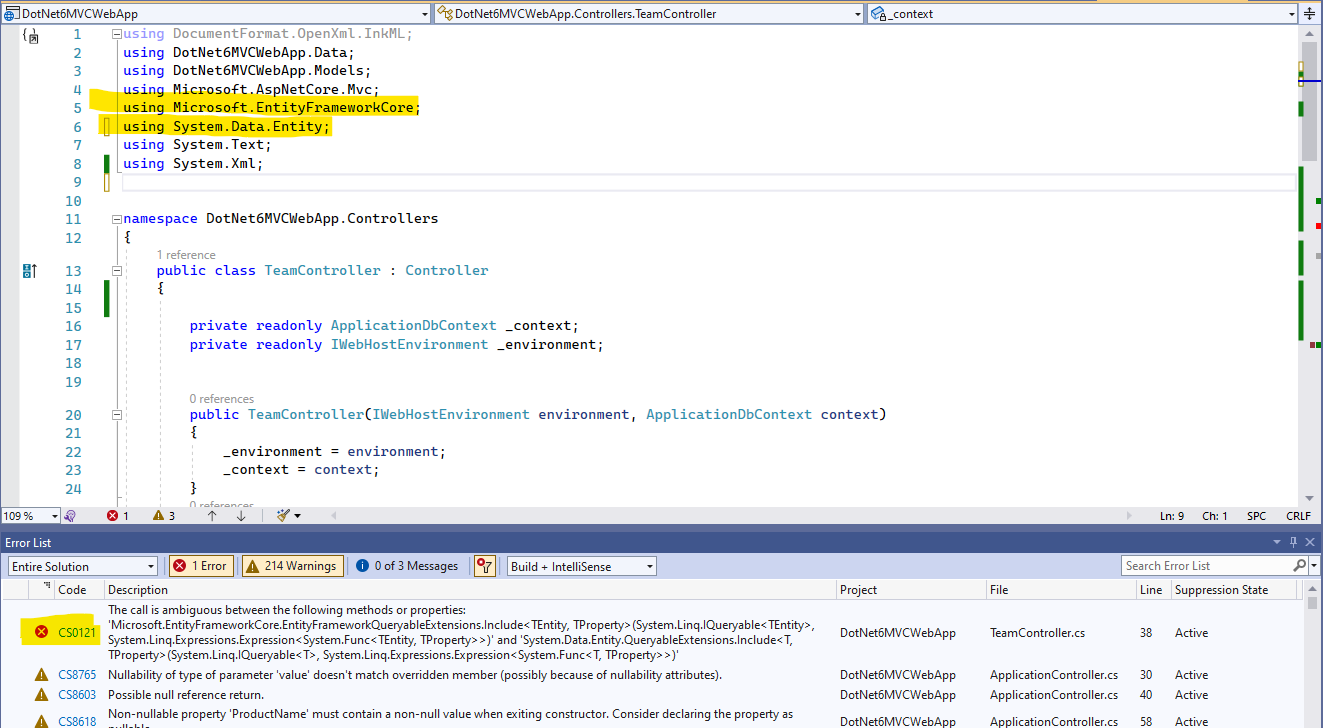
Task: Click the pushpin on the Error List panel
Action: [1292, 542]
